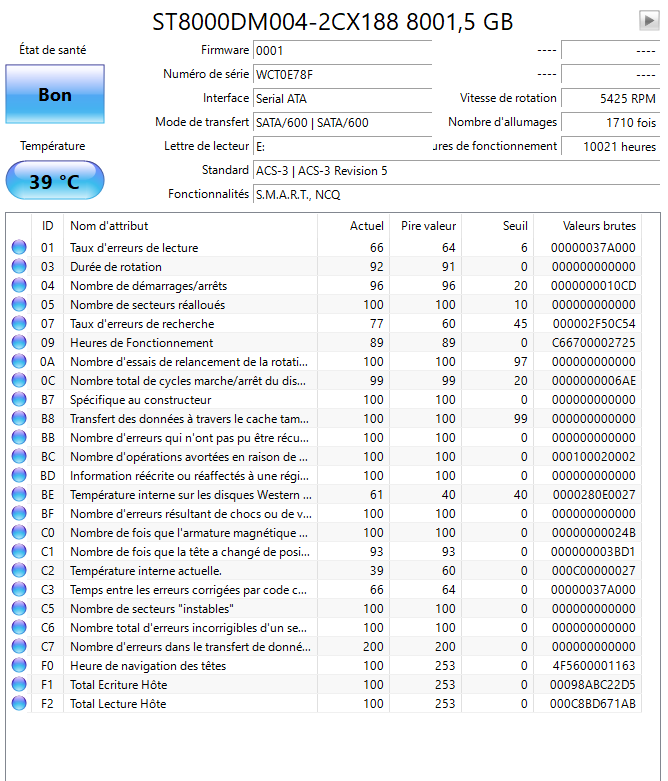Click raw value C66700002725

(593, 343)
